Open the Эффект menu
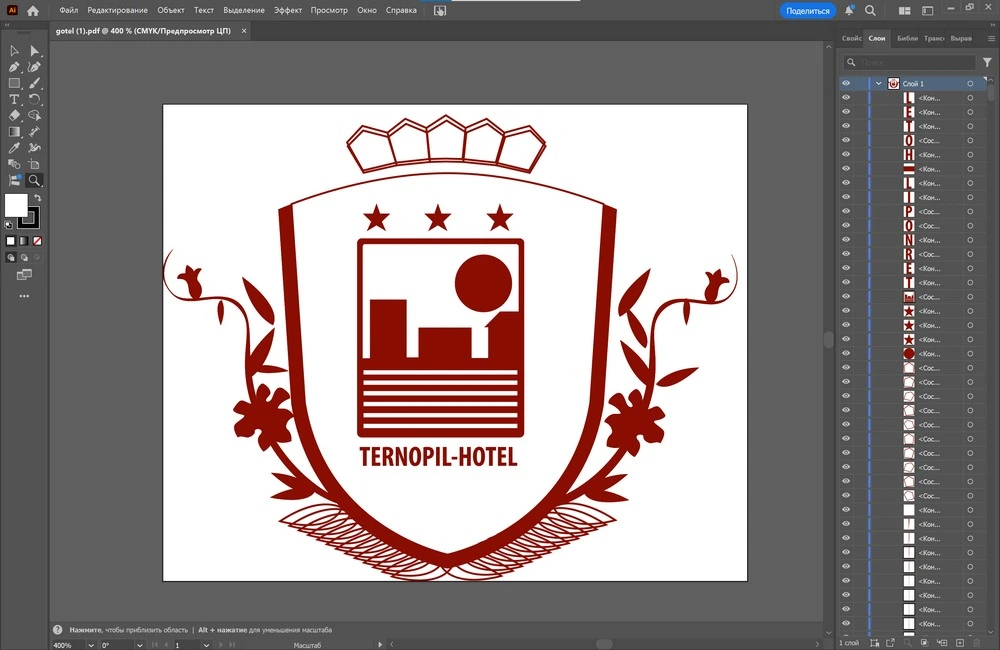The width and height of the screenshot is (1000, 650). click(x=288, y=10)
